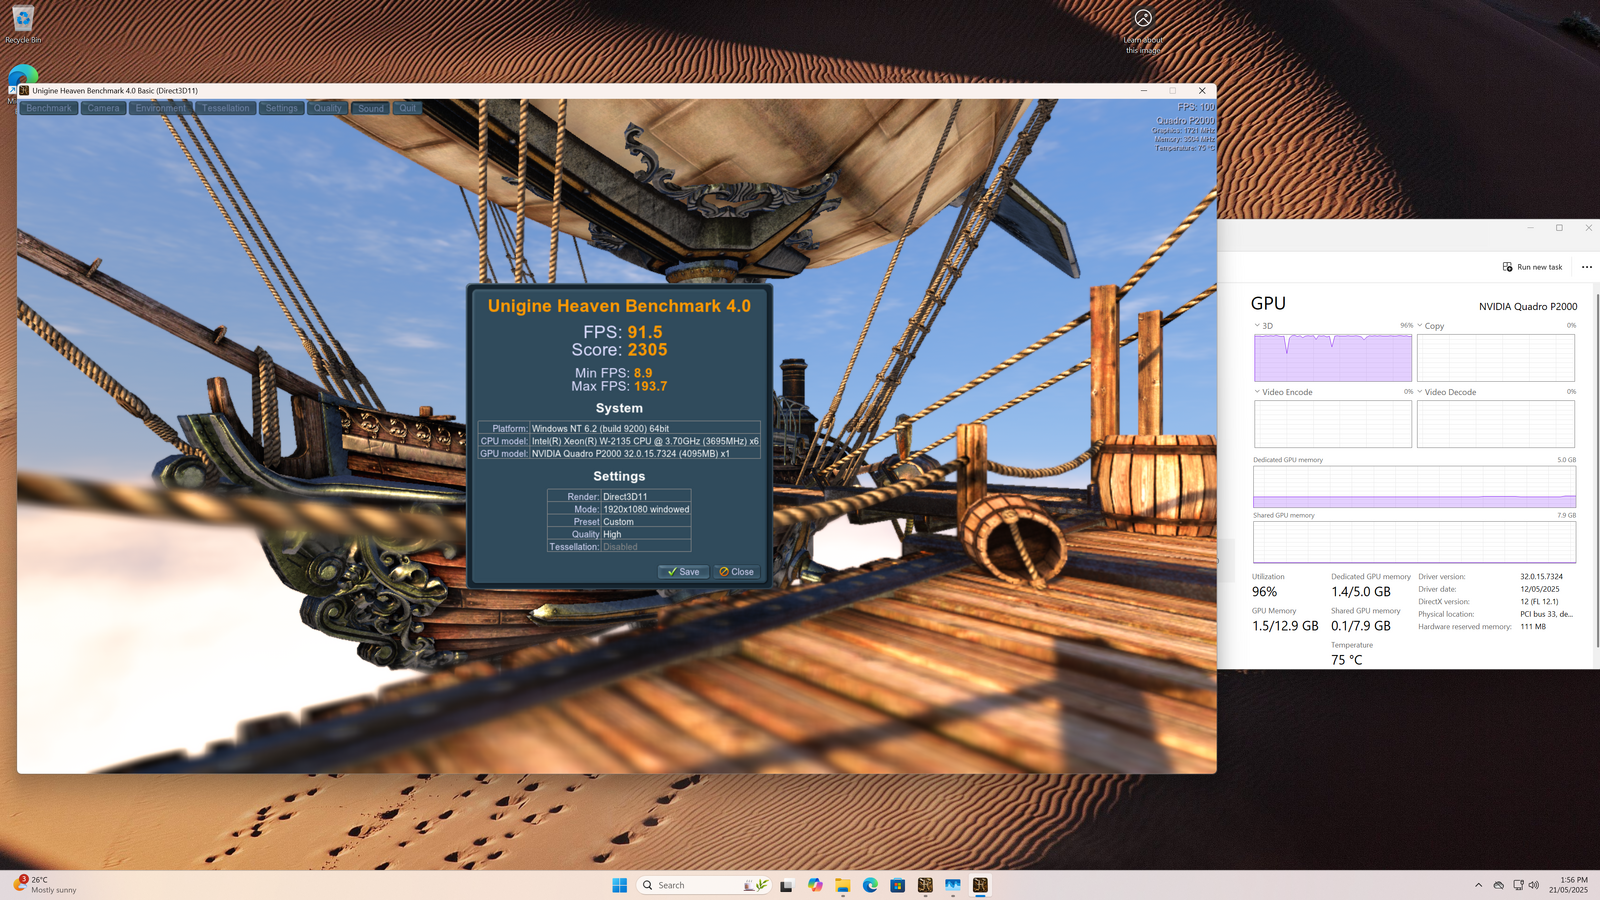Viewport: 1600px width, 900px height.
Task: Click hardware reserved memory value 111 MB
Action: [x=1533, y=627]
